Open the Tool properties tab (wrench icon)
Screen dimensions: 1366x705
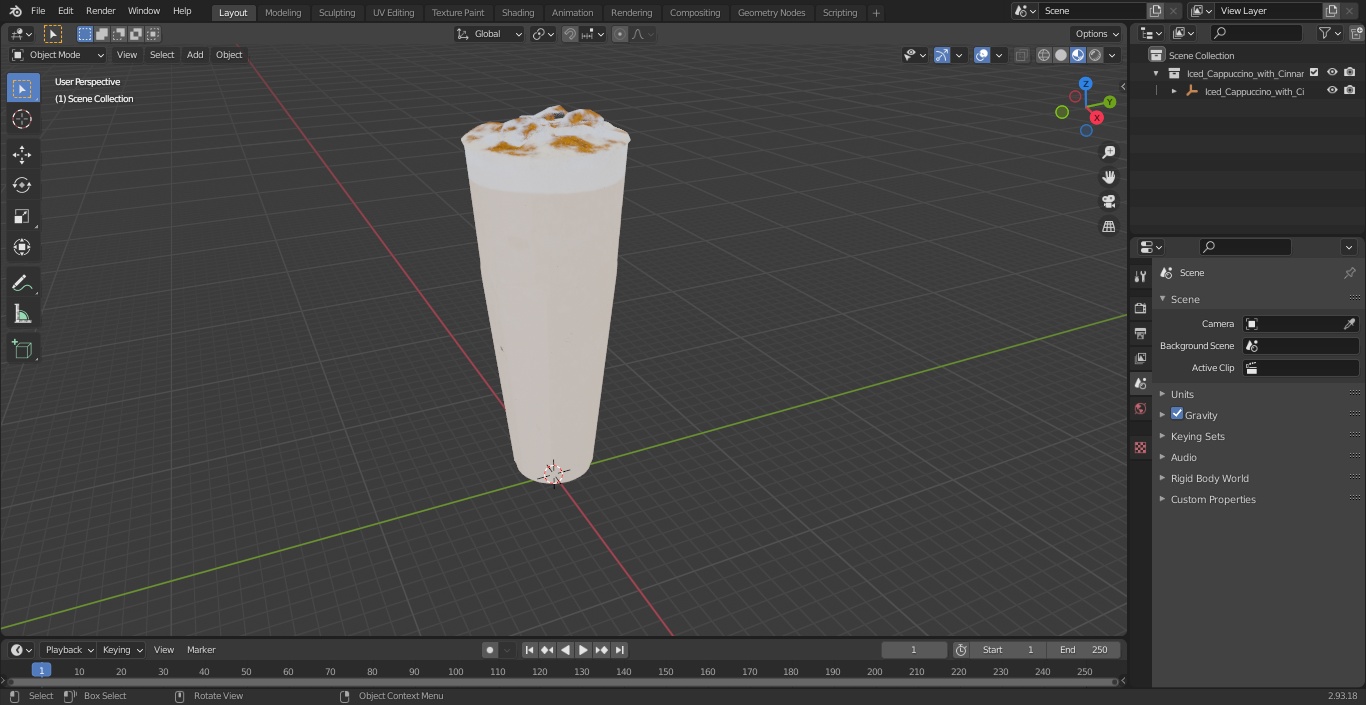click(x=1140, y=276)
